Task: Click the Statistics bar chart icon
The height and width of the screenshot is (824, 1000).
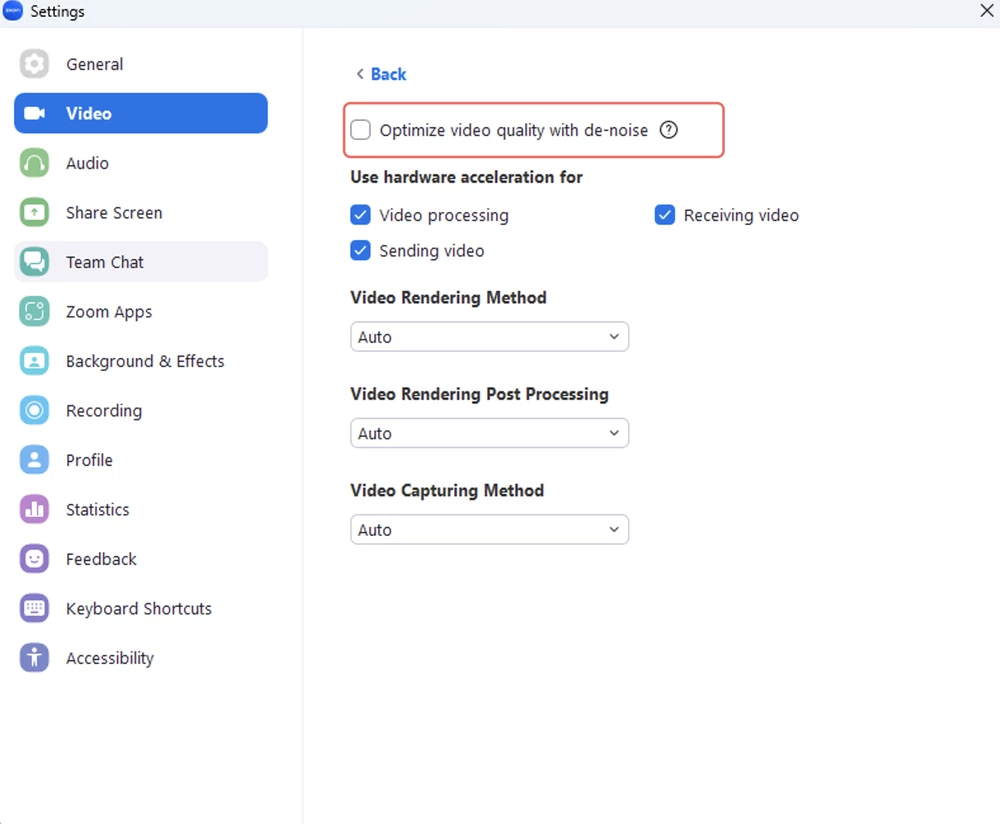Action: point(34,510)
